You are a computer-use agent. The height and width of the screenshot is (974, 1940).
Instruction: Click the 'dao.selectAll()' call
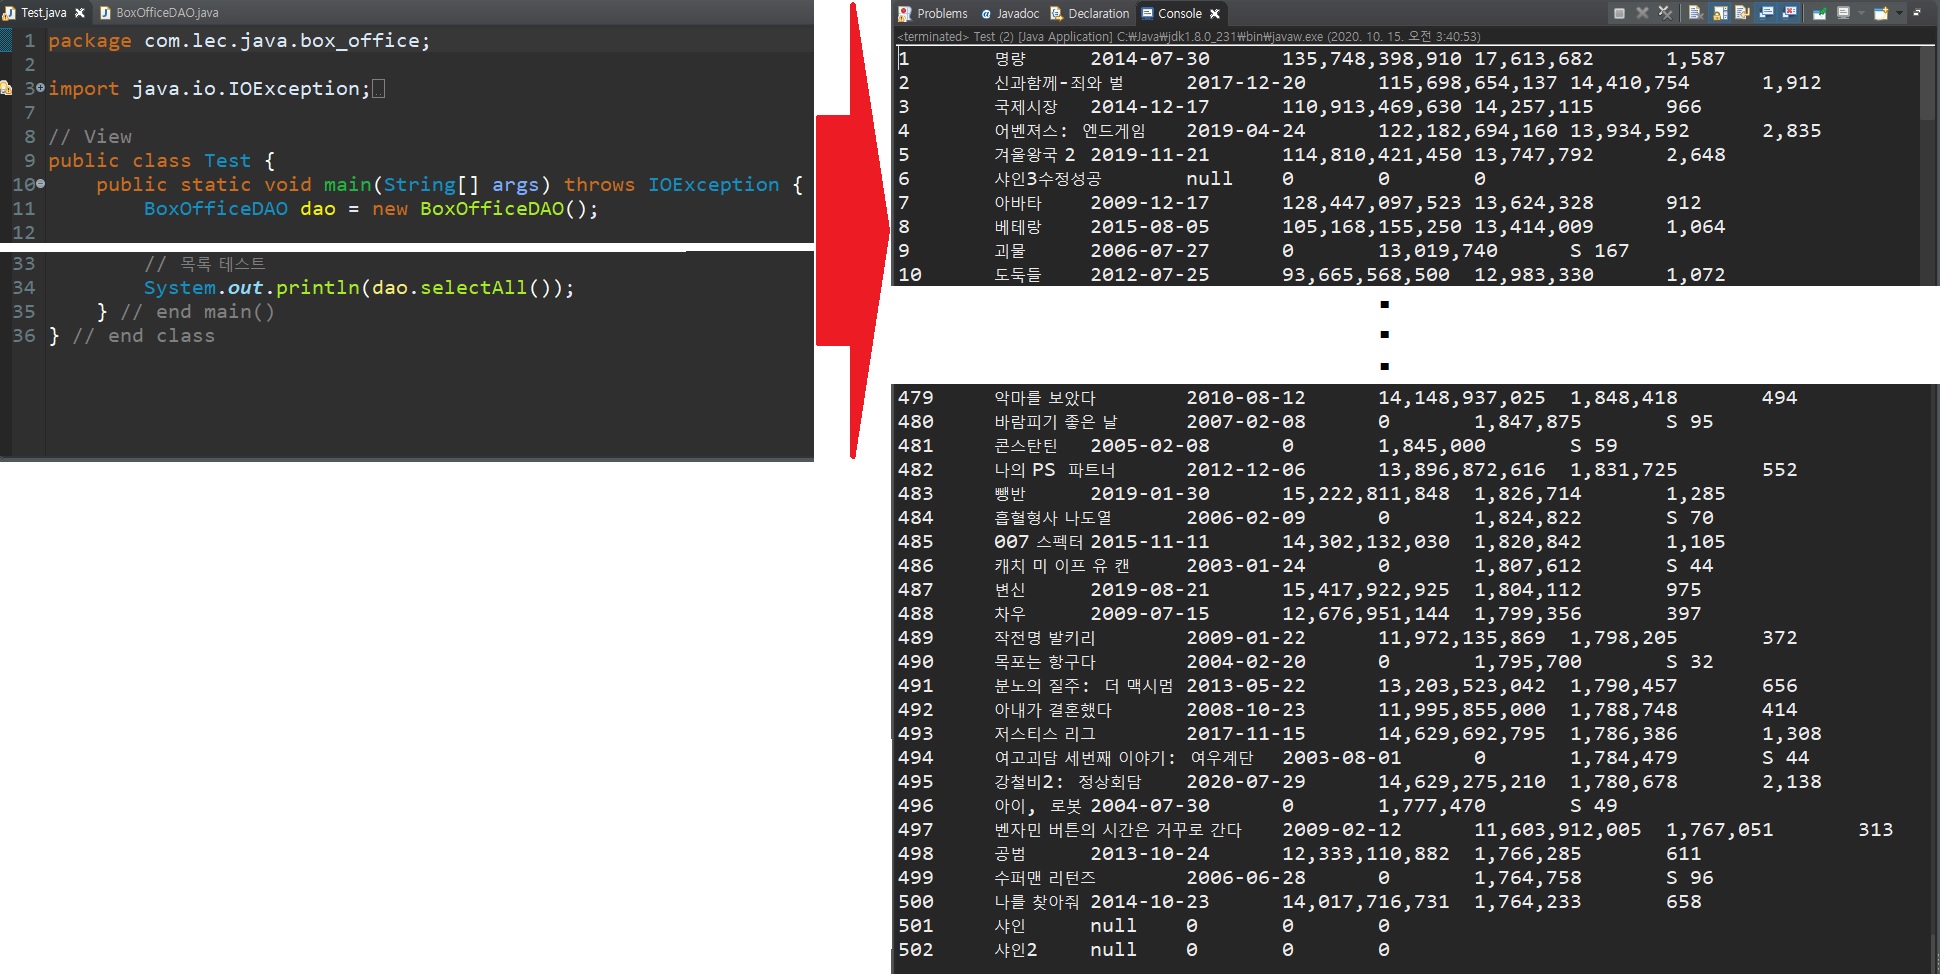click(467, 288)
